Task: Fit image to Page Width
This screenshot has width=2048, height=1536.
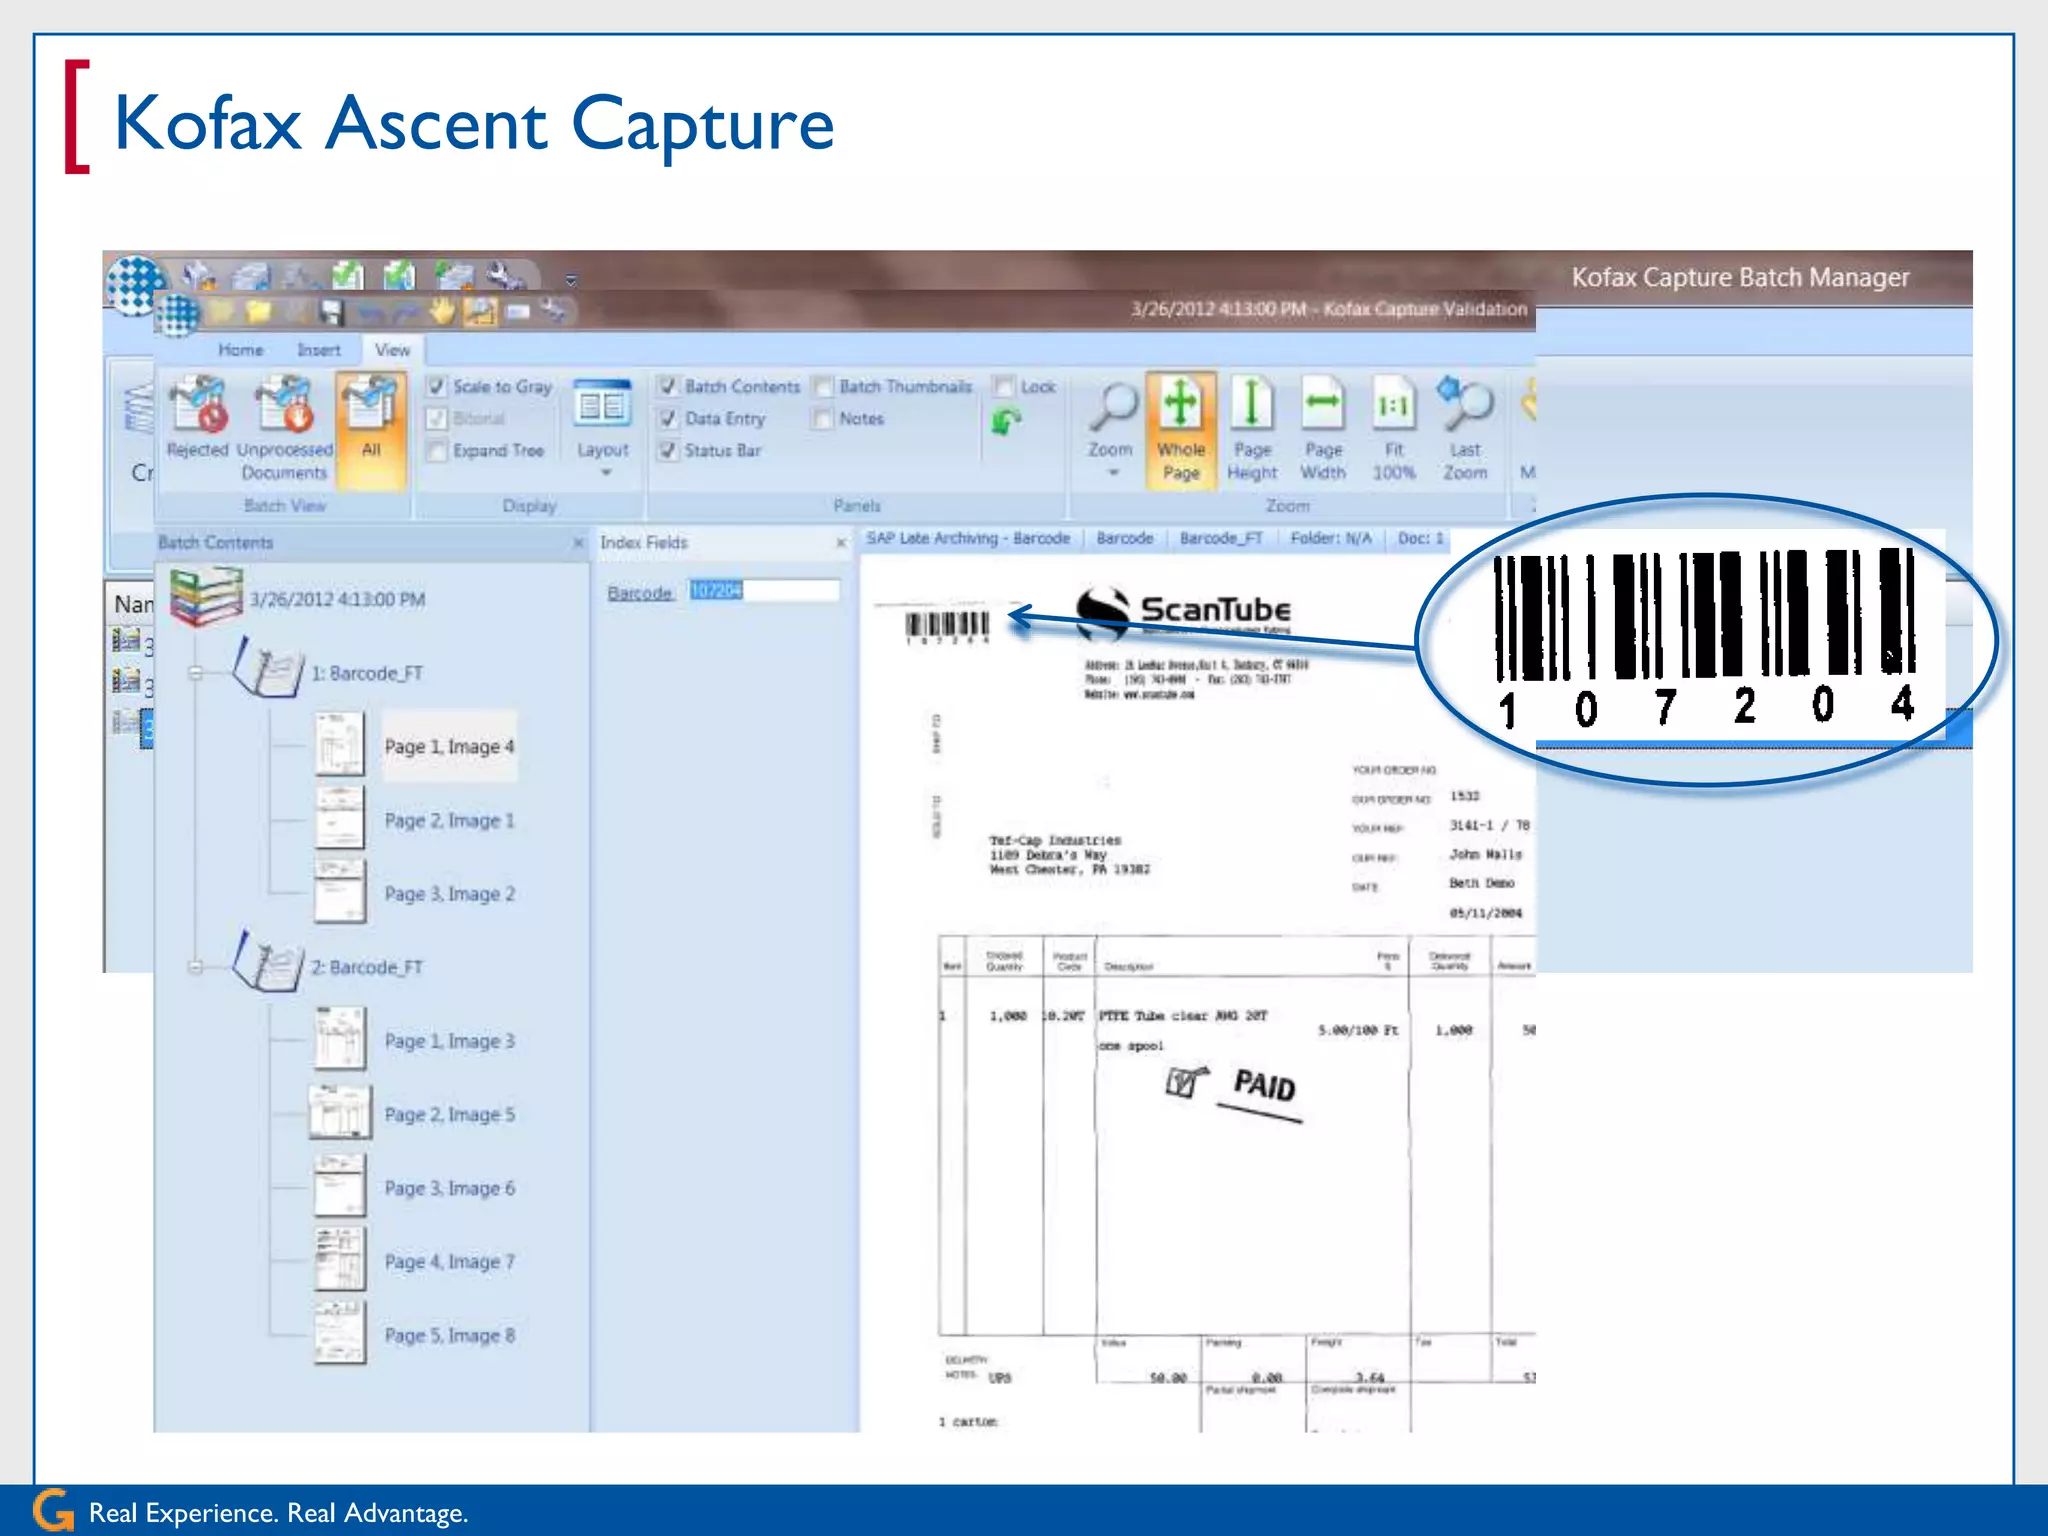Action: 1323,428
